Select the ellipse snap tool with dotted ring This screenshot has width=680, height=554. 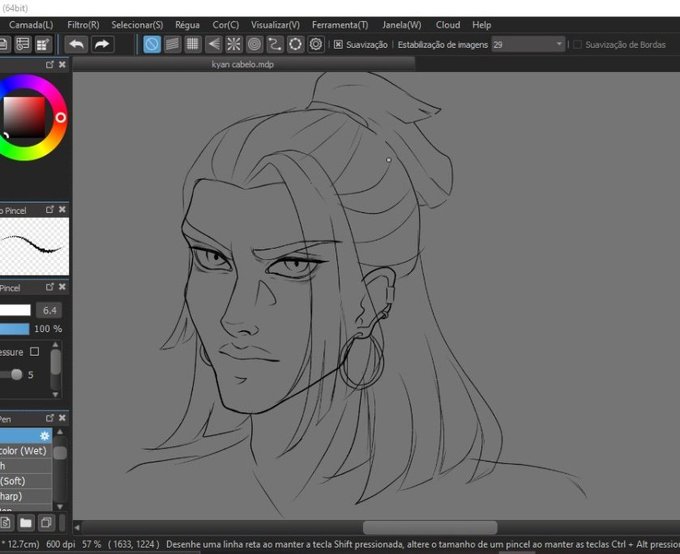[x=295, y=44]
